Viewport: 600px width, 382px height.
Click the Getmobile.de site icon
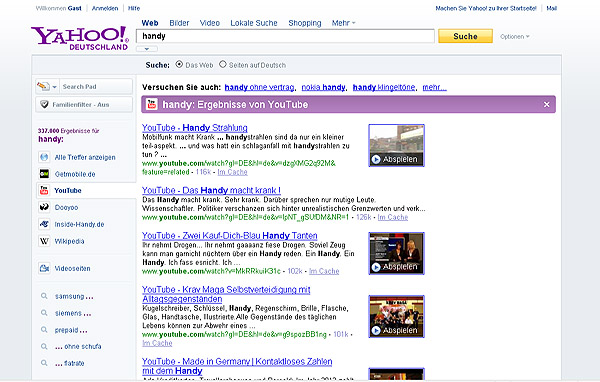click(x=44, y=174)
